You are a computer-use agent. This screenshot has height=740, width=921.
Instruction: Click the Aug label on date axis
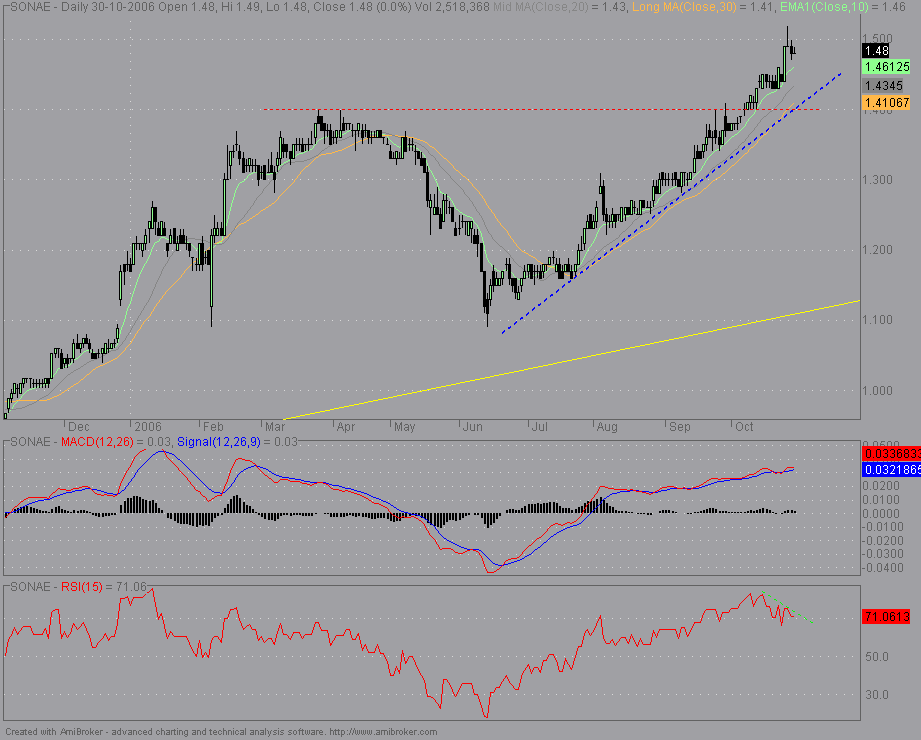[x=607, y=427]
